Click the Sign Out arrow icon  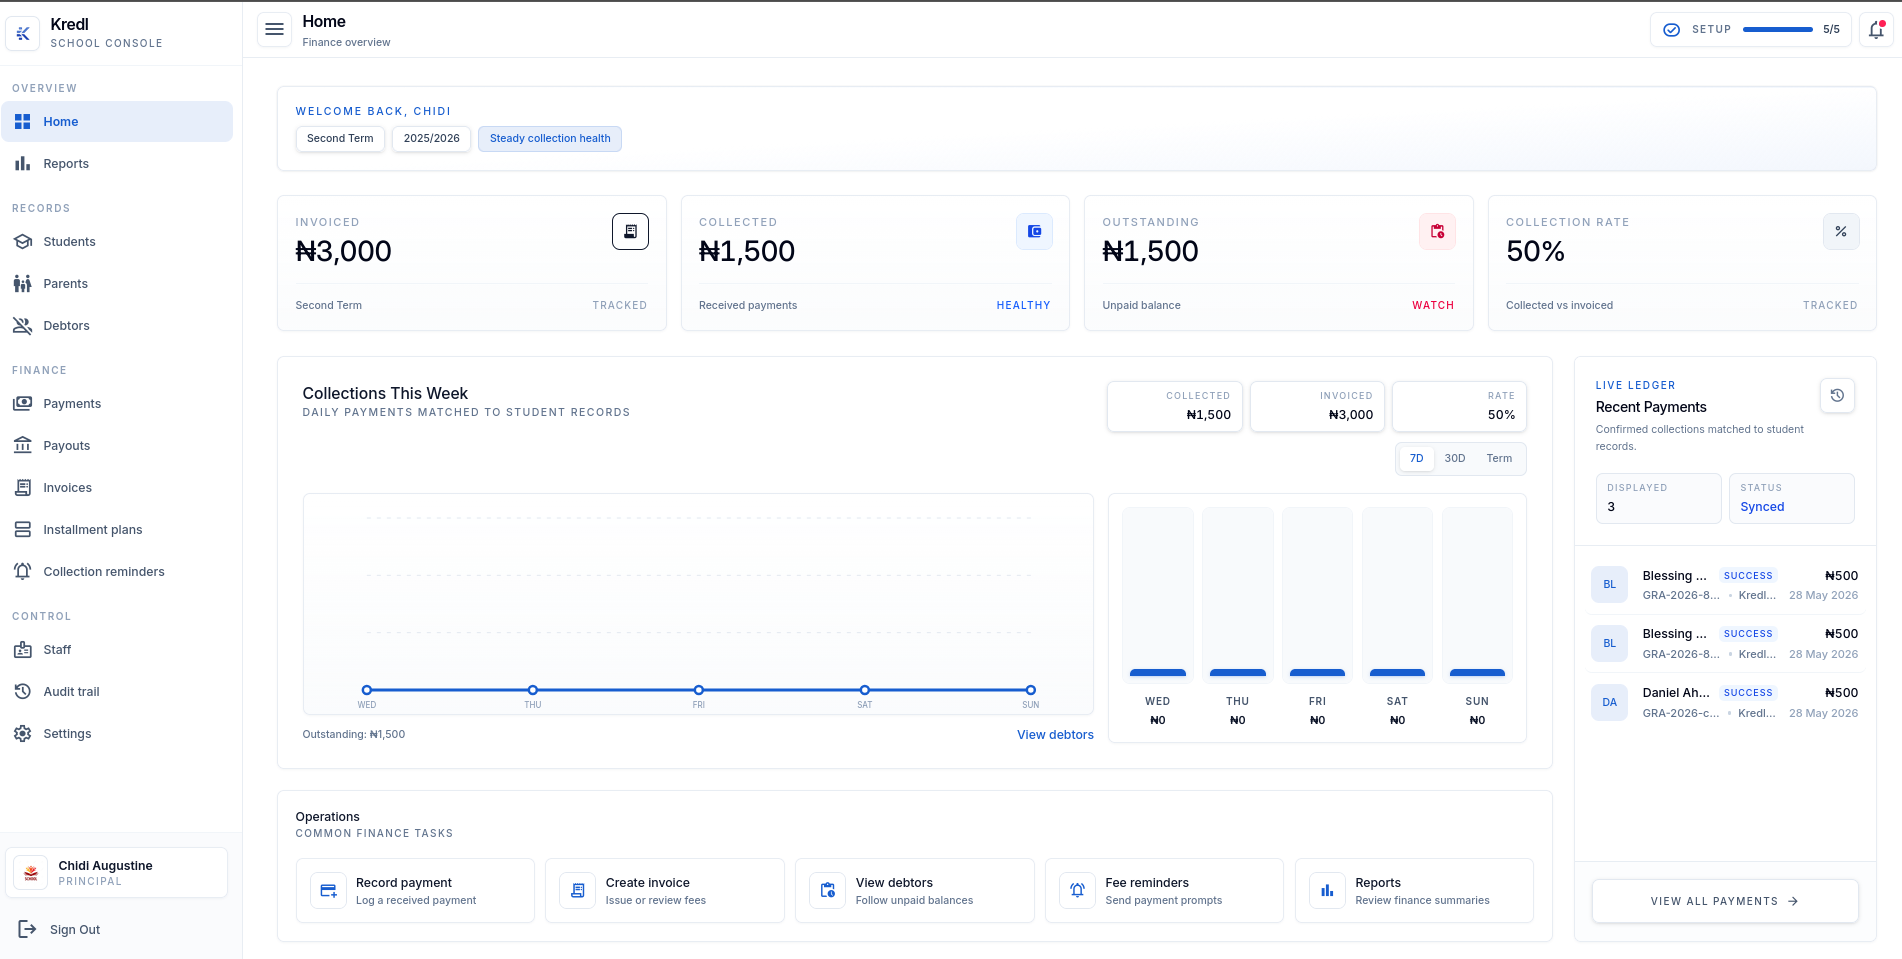28,930
